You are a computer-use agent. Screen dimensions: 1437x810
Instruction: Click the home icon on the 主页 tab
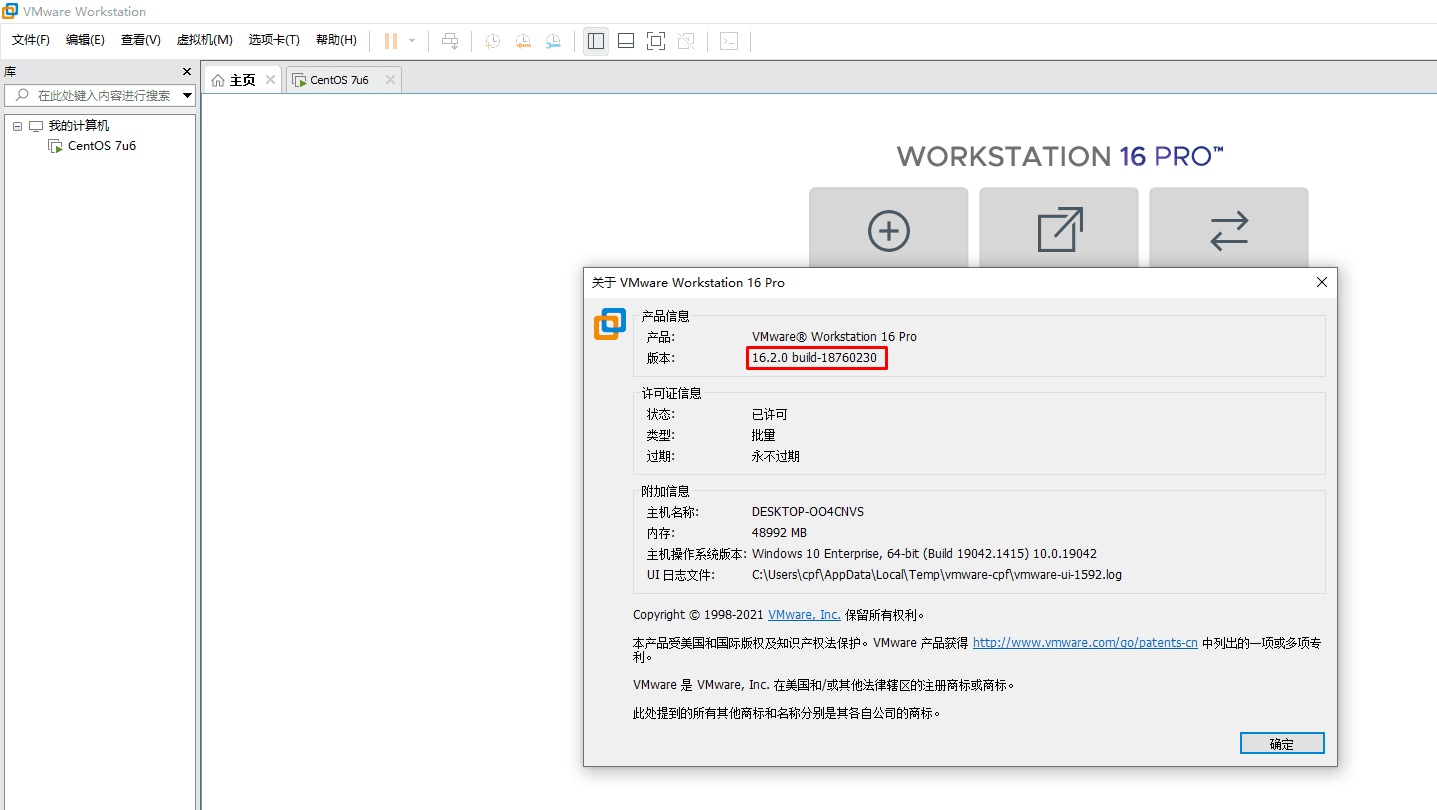click(x=218, y=80)
